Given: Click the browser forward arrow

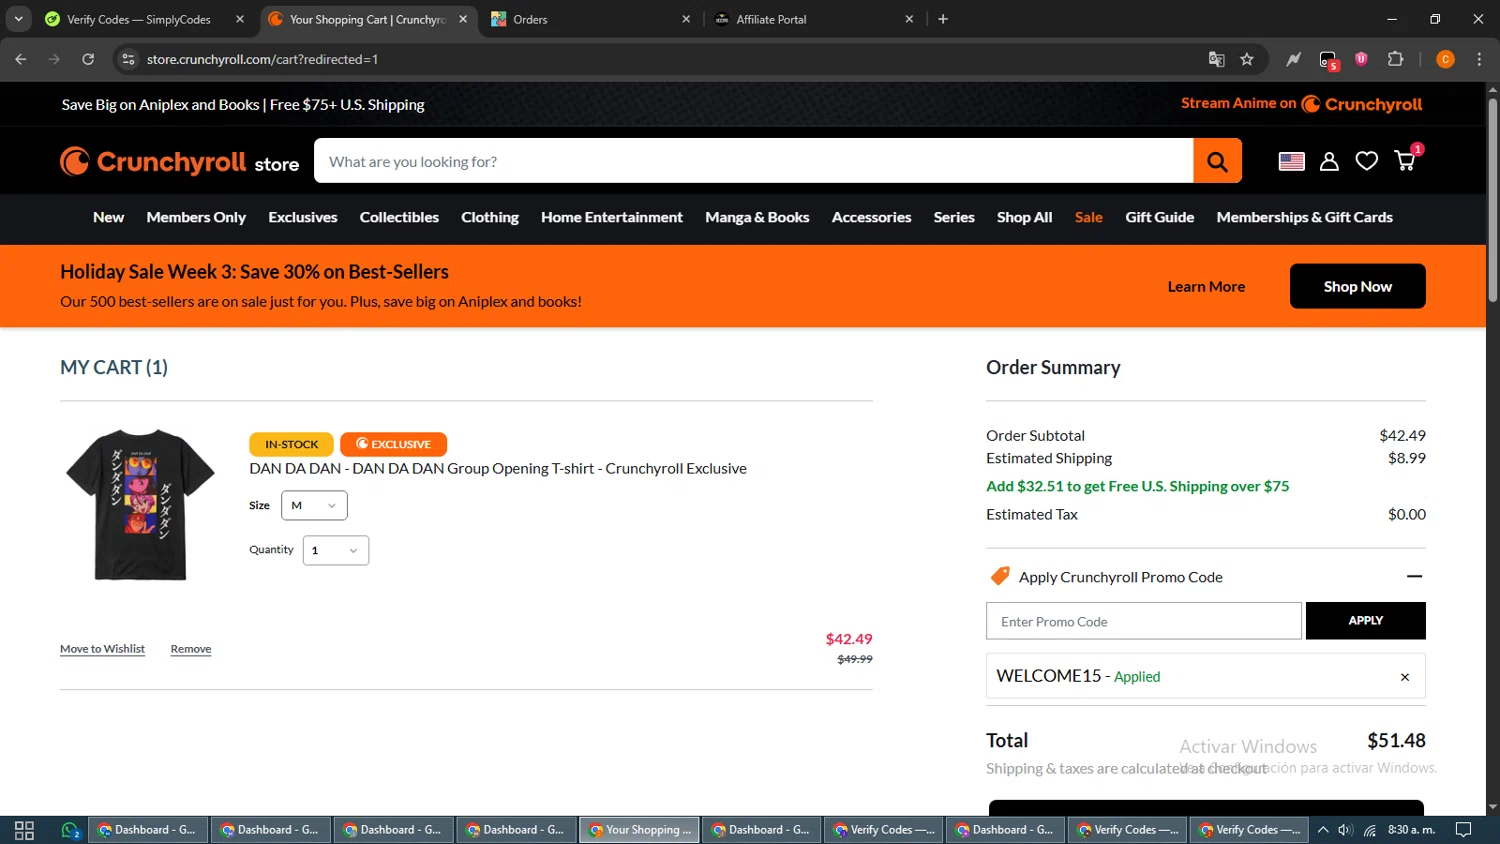Looking at the screenshot, I should tap(54, 59).
